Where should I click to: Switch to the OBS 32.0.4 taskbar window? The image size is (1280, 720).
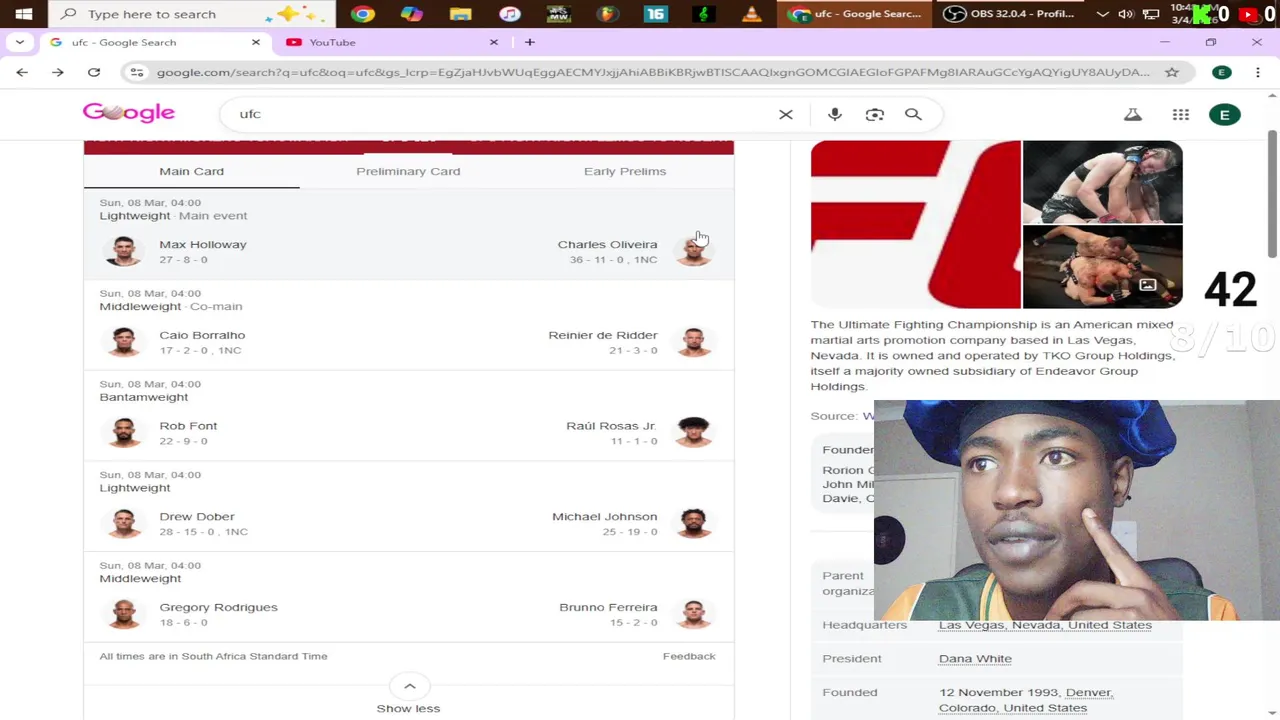click(x=1010, y=14)
